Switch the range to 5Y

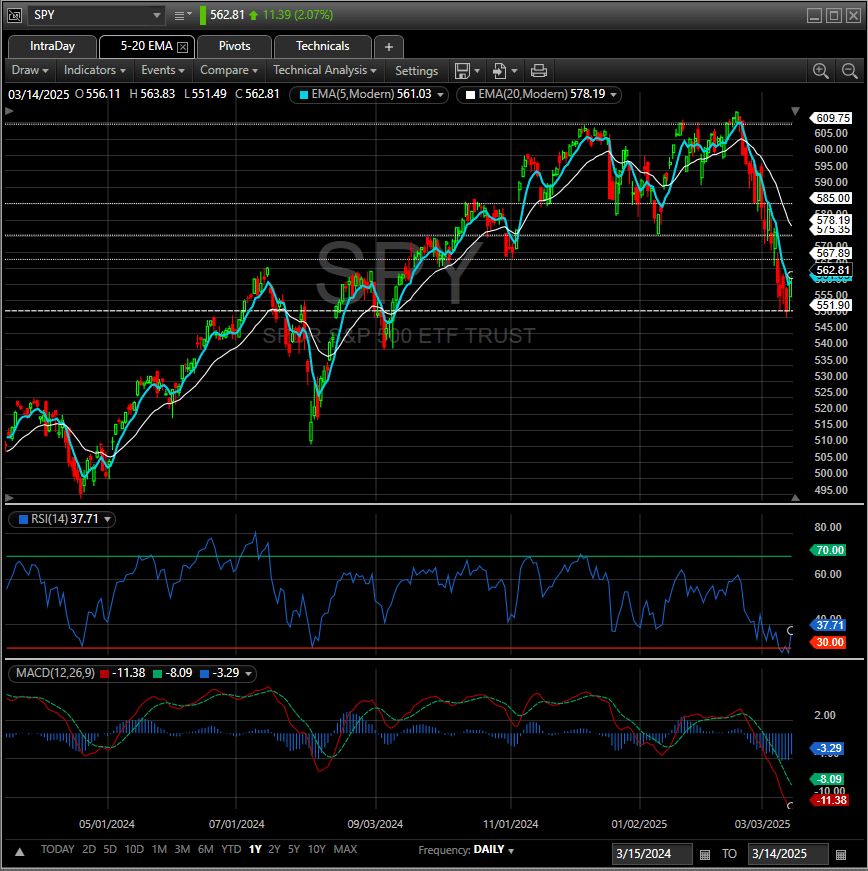point(293,849)
